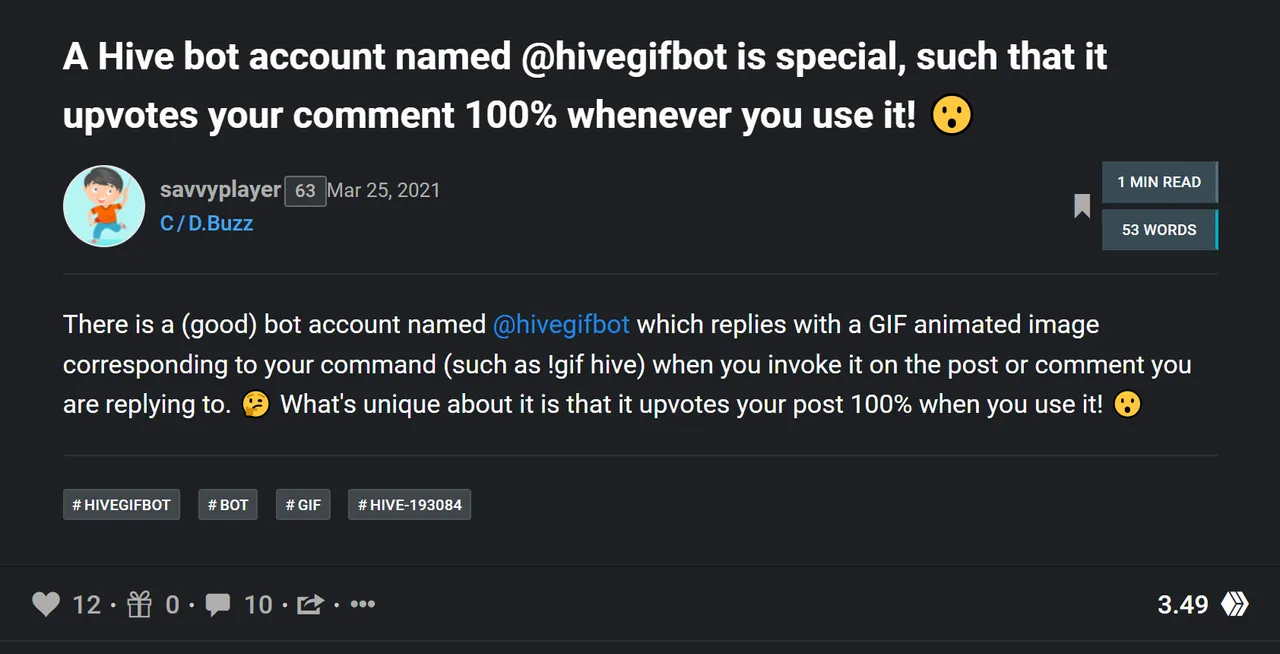Image resolution: width=1280 pixels, height=654 pixels.
Task: Click the comments speech bubble icon
Action: point(218,604)
